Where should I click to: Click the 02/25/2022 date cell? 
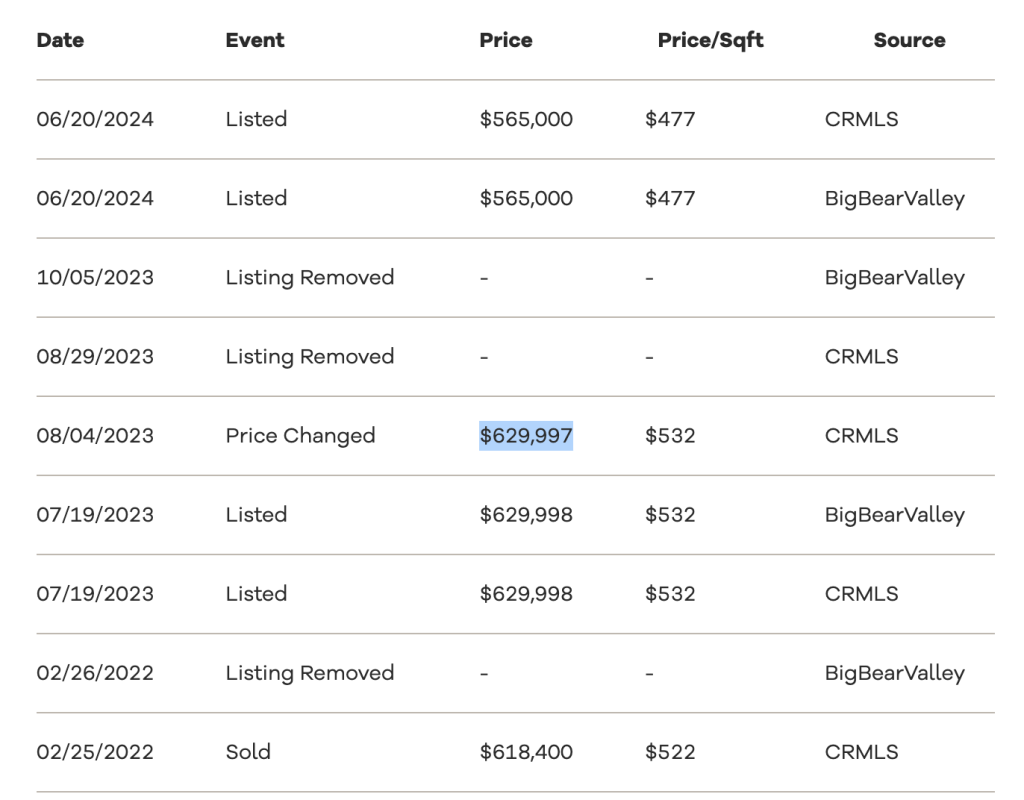pos(95,752)
